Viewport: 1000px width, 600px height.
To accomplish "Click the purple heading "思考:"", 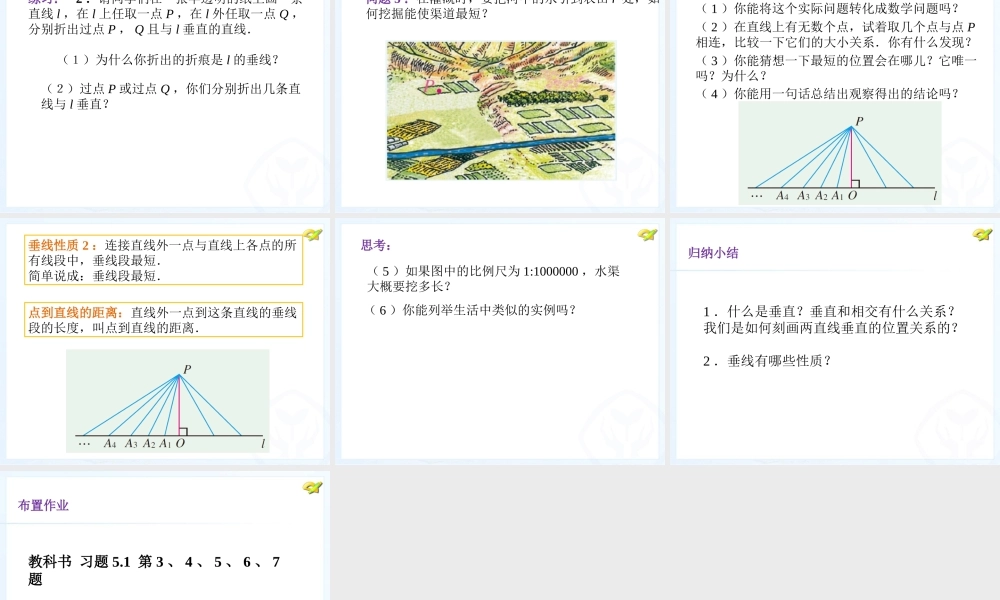I will [376, 245].
